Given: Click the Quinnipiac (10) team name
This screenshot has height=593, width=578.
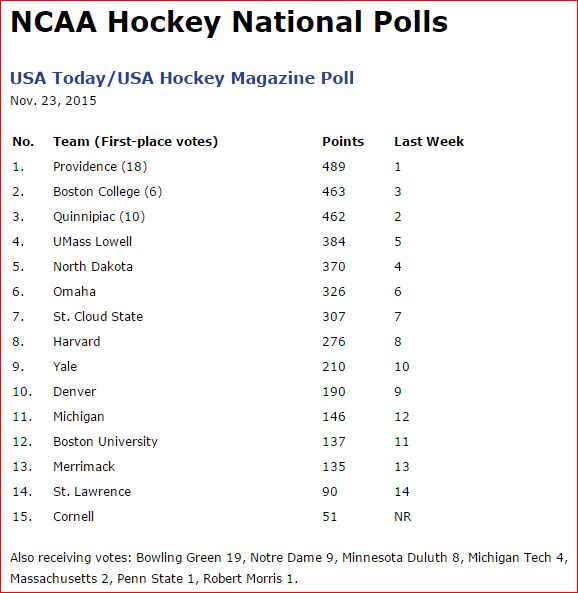Looking at the screenshot, I should (99, 217).
